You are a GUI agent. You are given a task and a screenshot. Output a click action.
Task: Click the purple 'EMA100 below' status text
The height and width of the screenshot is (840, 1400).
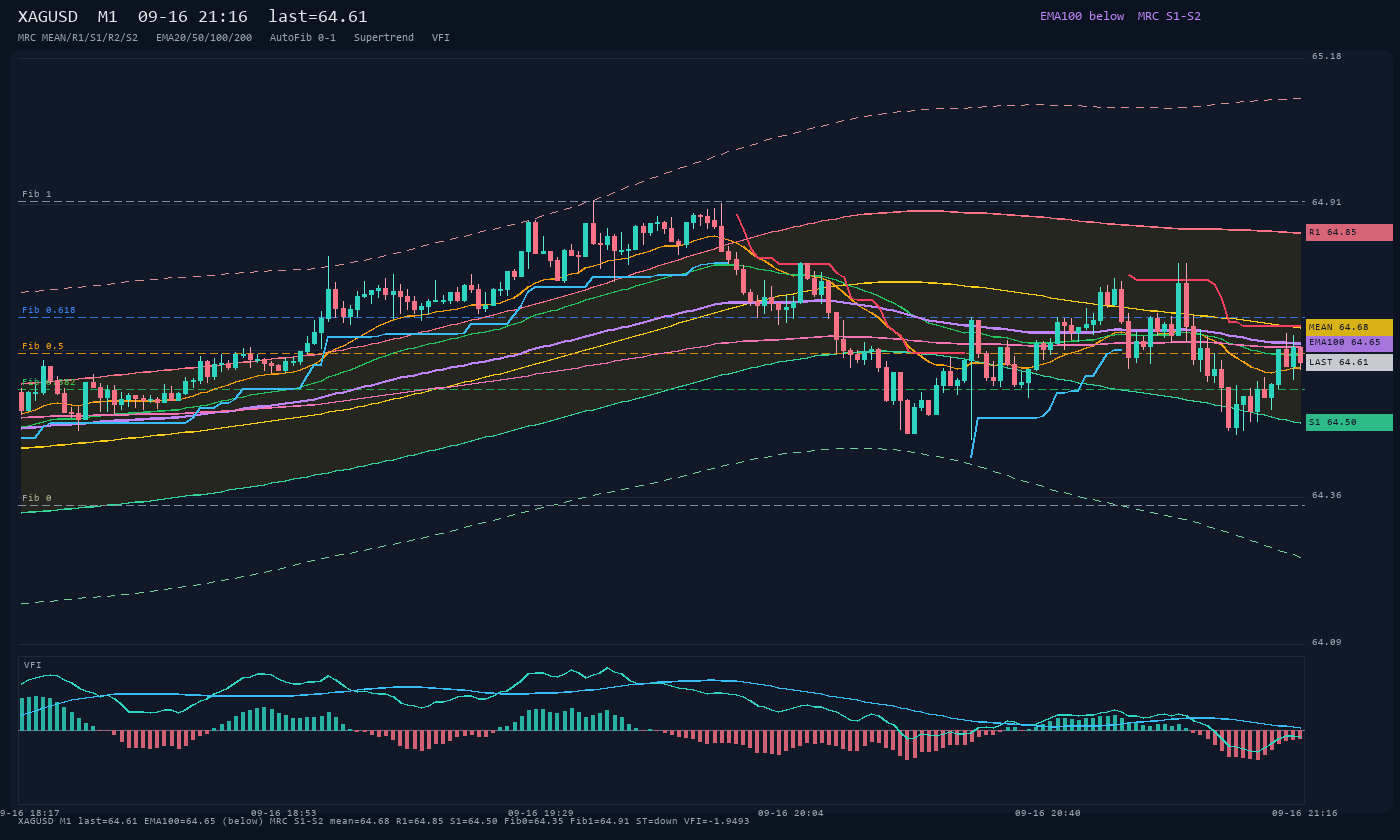click(x=1082, y=16)
